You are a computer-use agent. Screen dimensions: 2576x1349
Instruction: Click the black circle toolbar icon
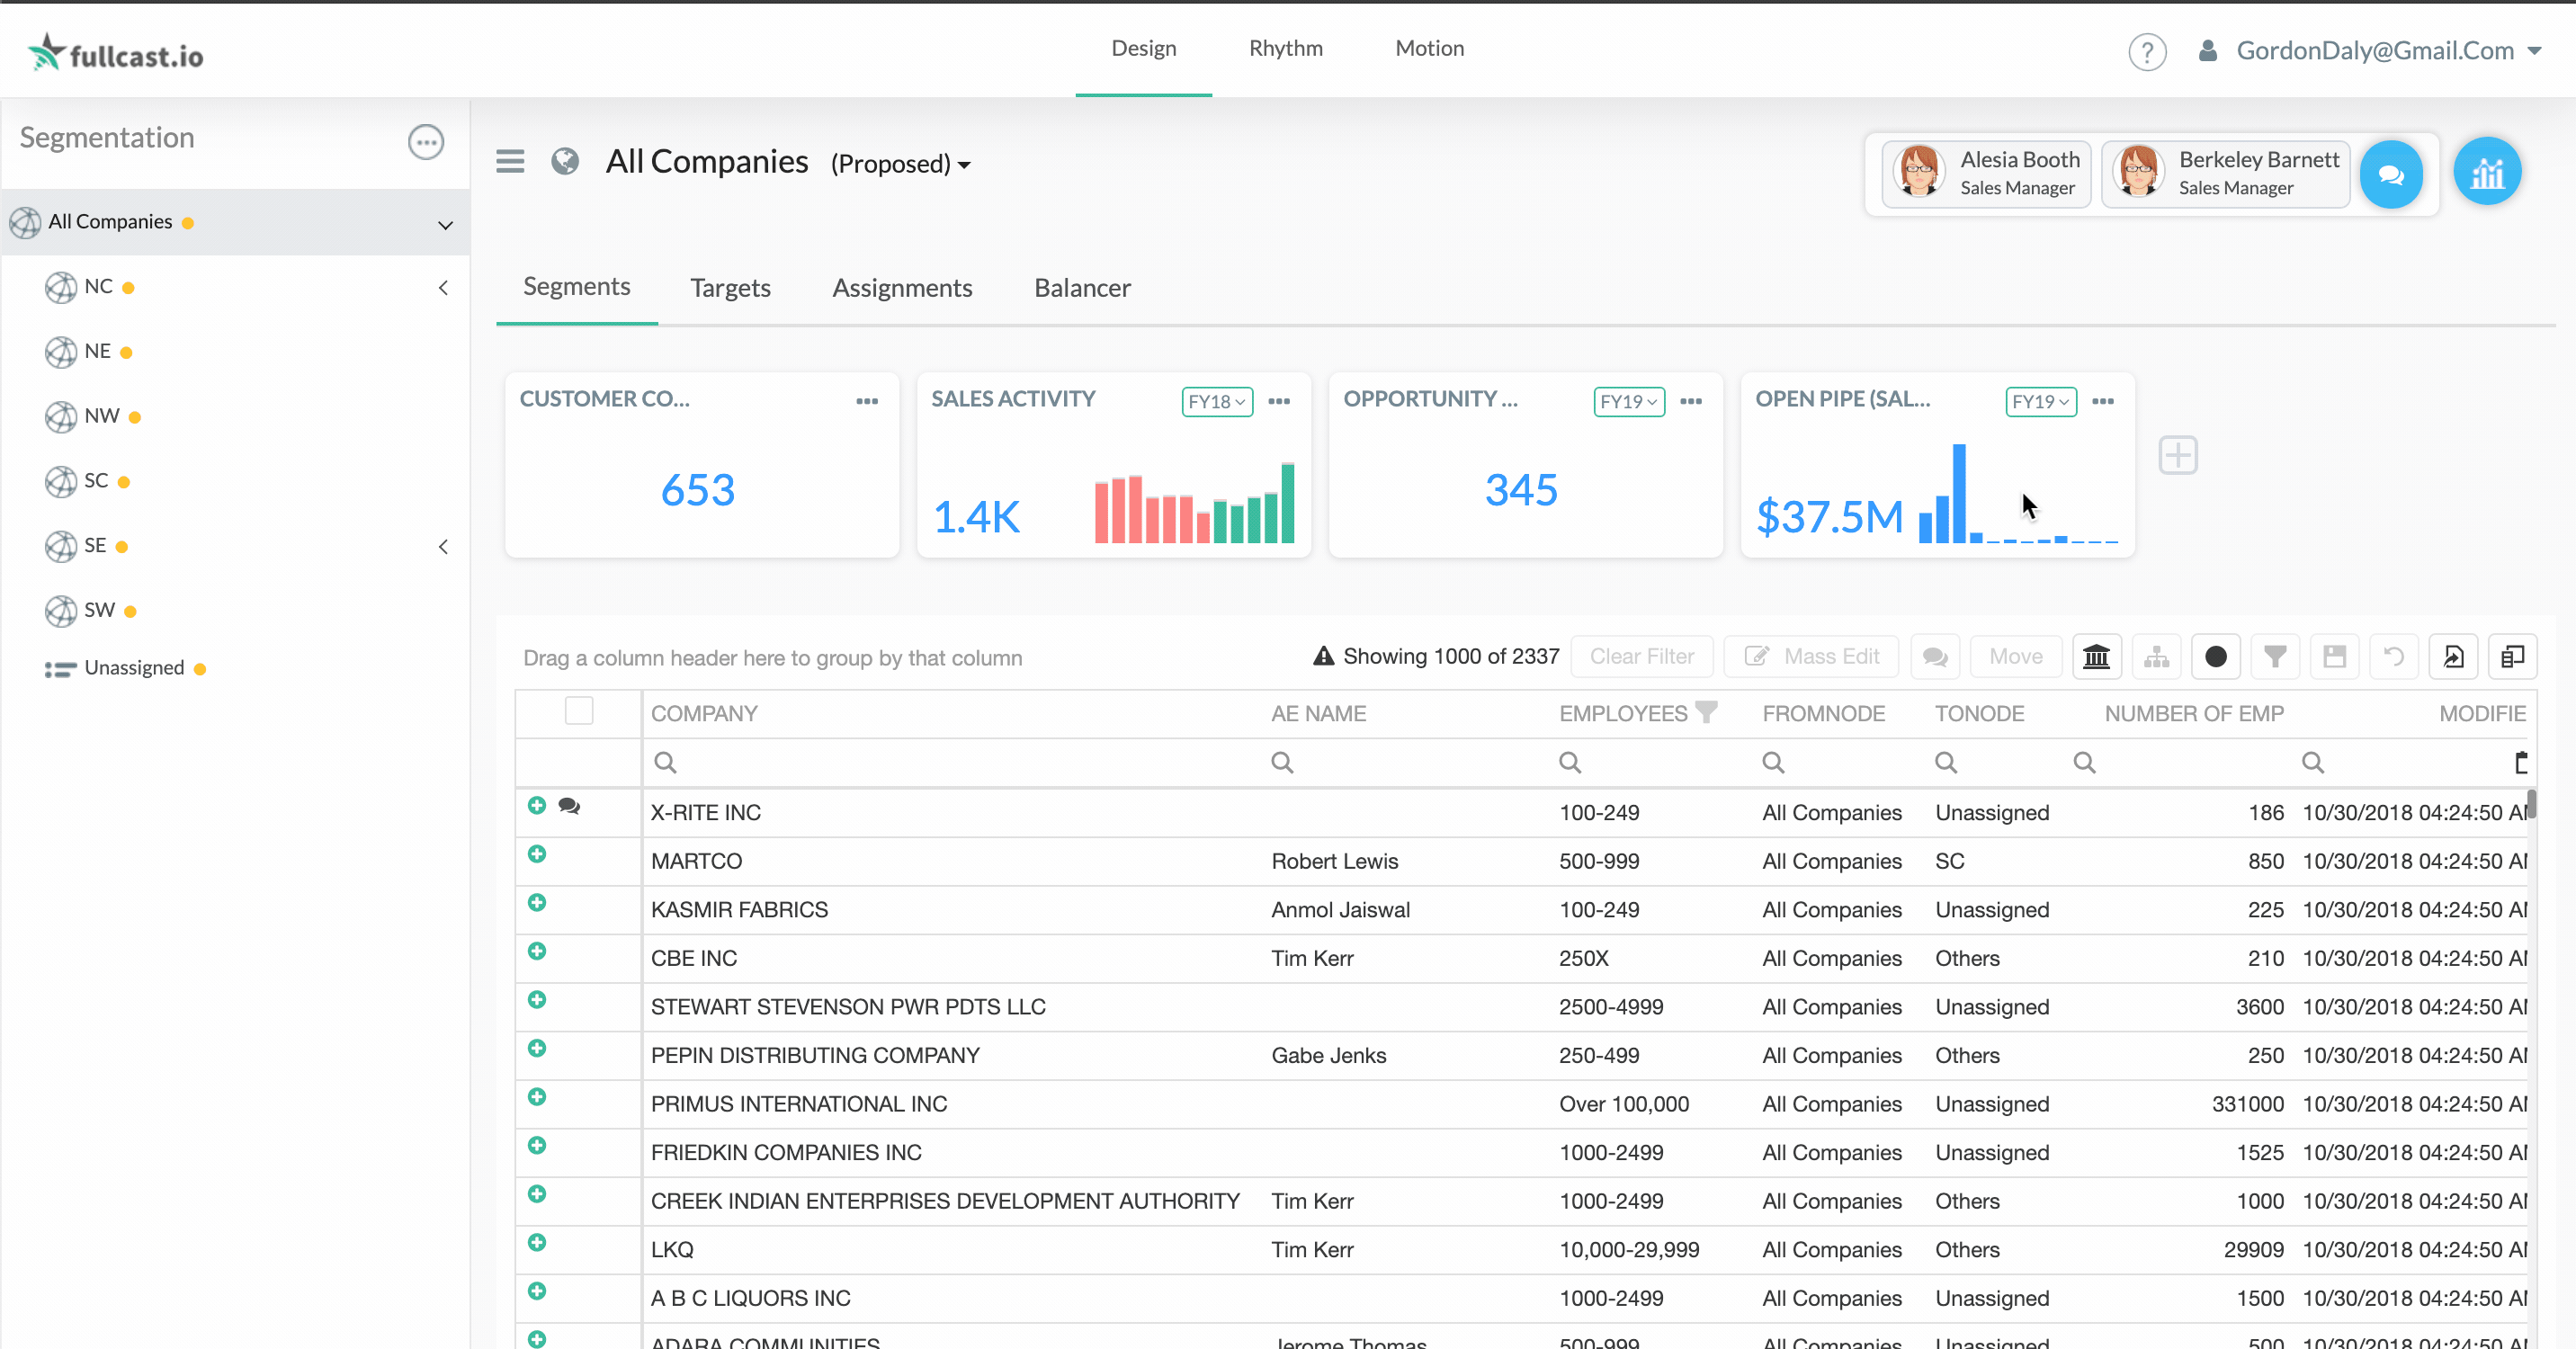[2216, 657]
